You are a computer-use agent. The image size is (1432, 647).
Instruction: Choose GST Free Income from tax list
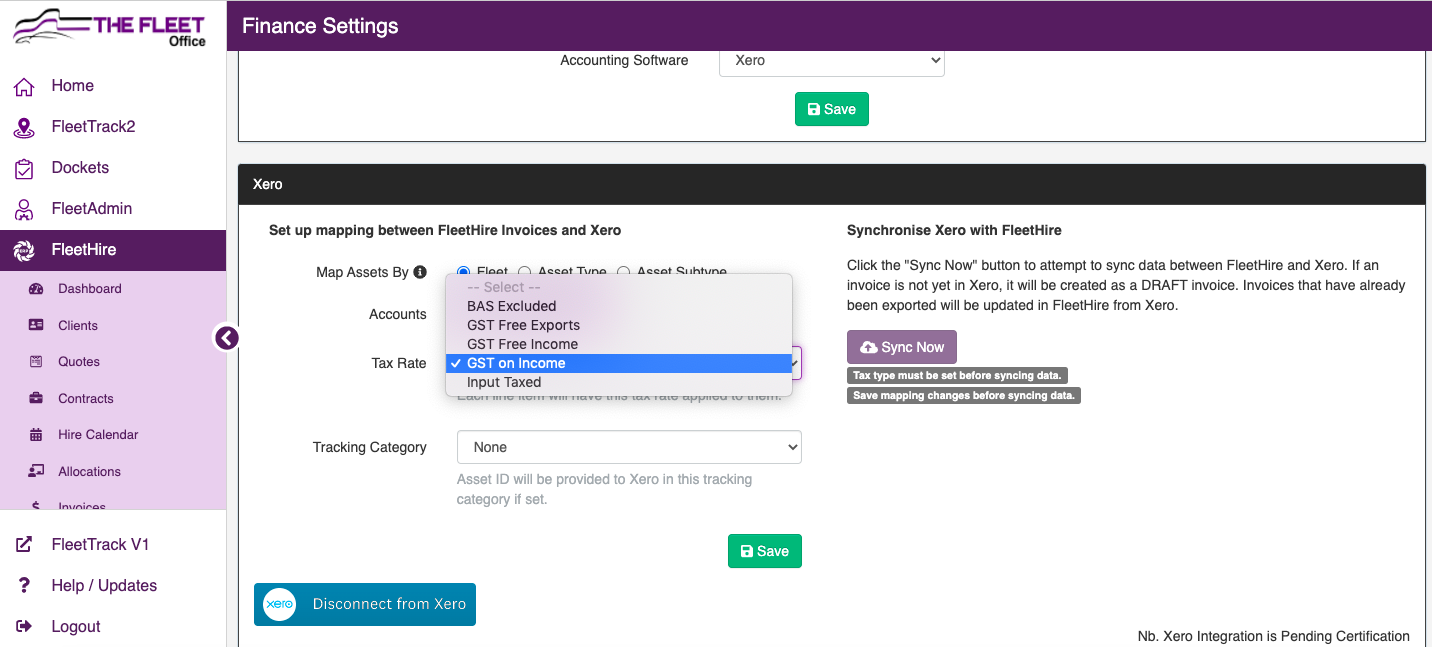click(522, 344)
